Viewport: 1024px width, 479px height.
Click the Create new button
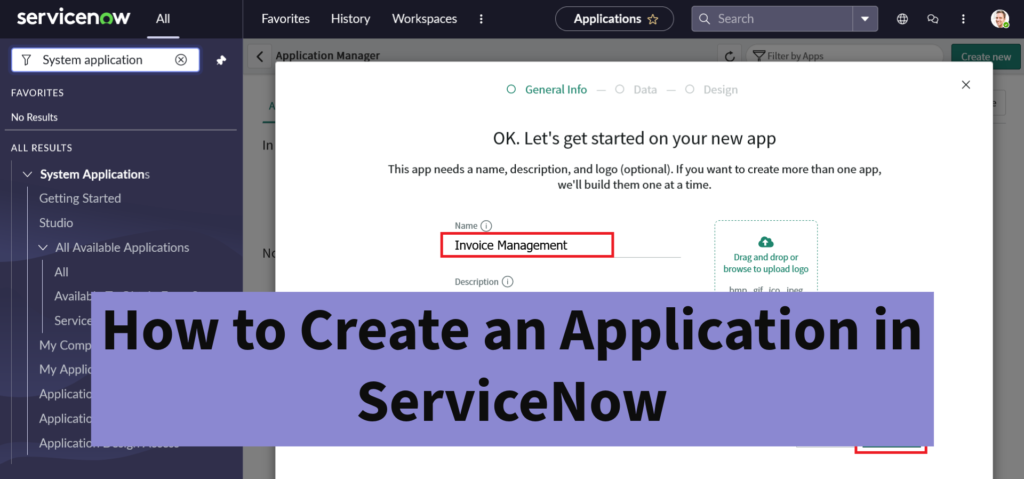tap(986, 56)
